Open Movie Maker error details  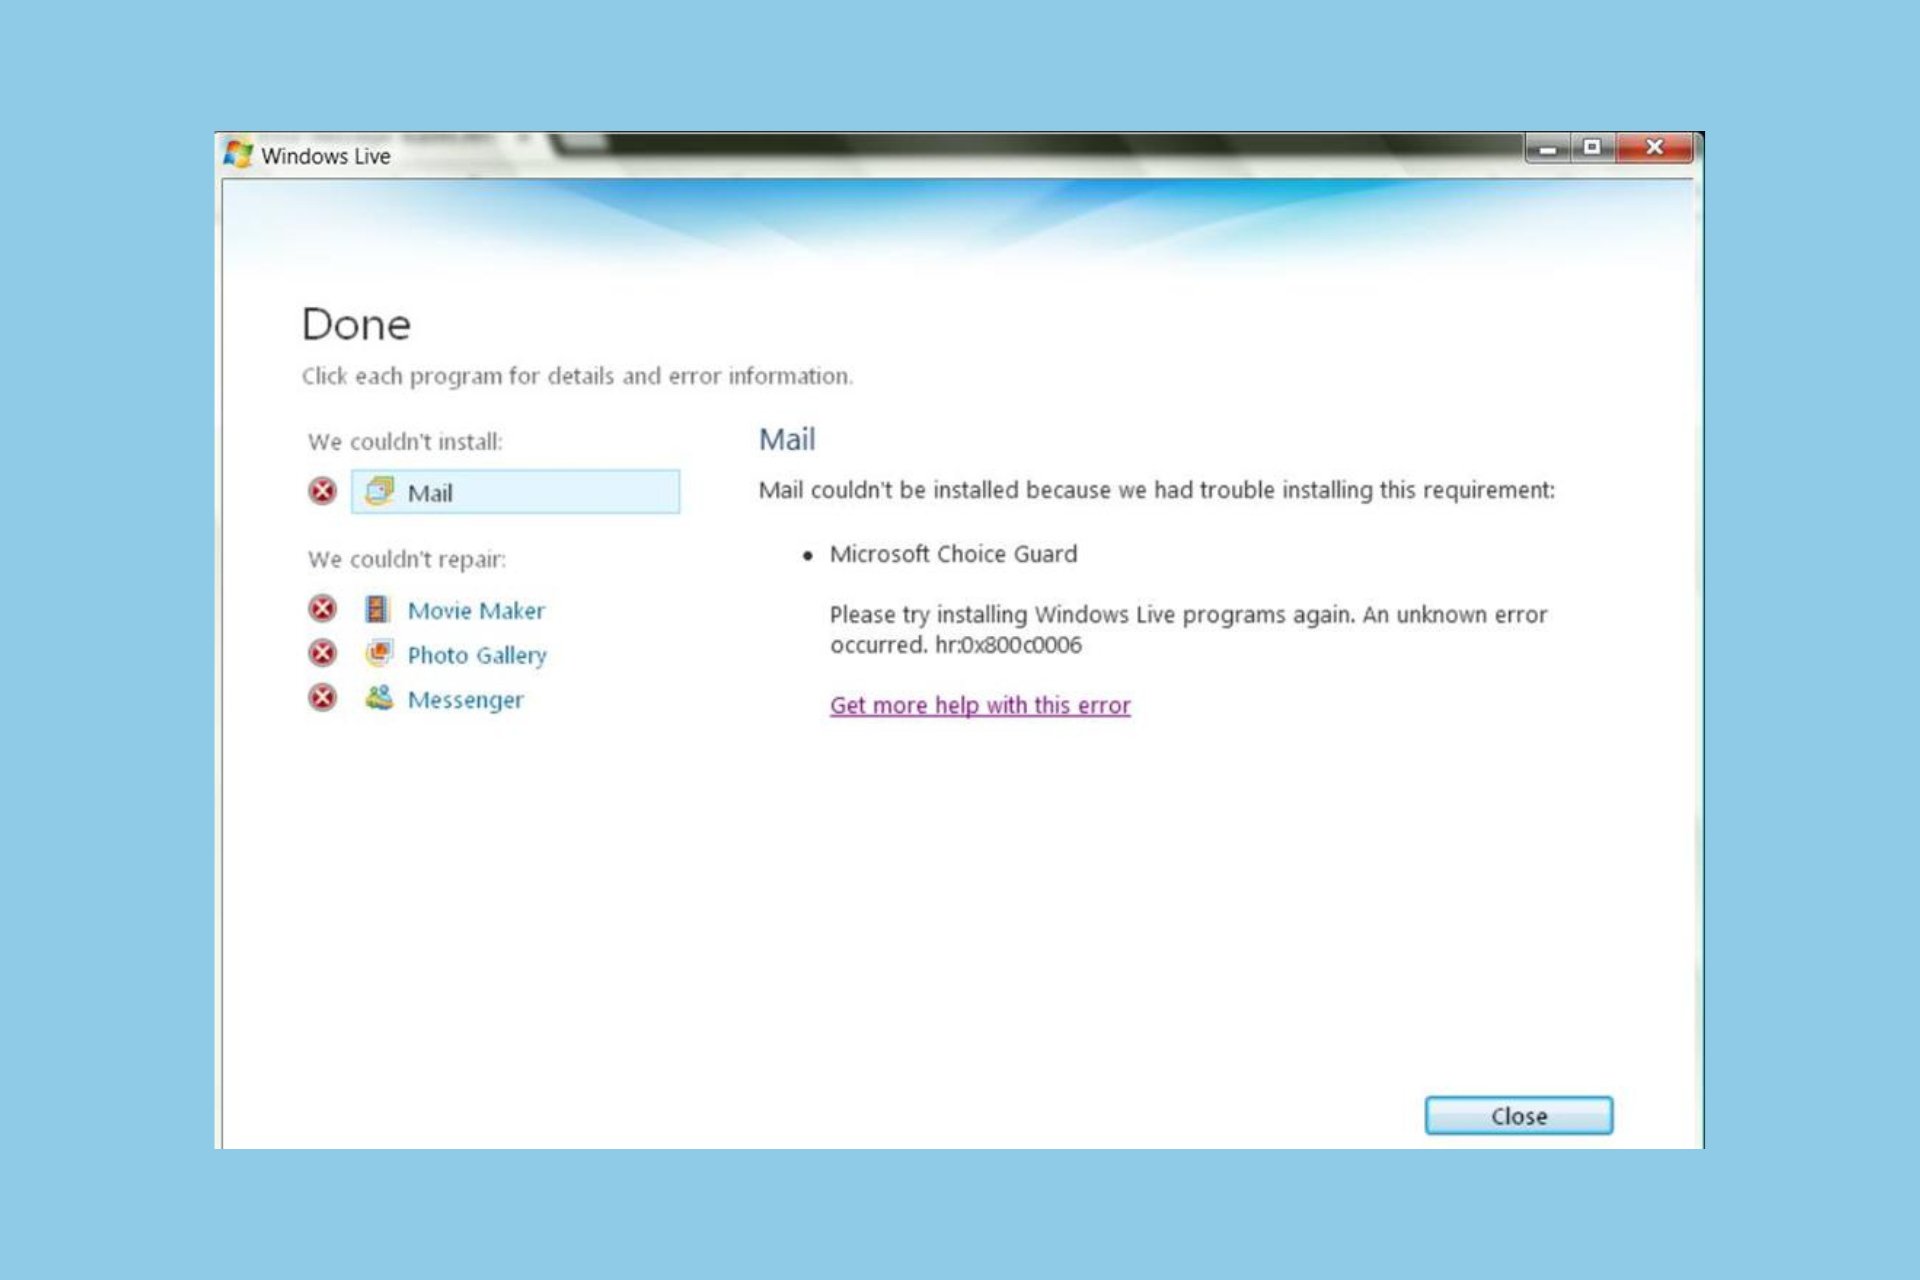coord(476,610)
